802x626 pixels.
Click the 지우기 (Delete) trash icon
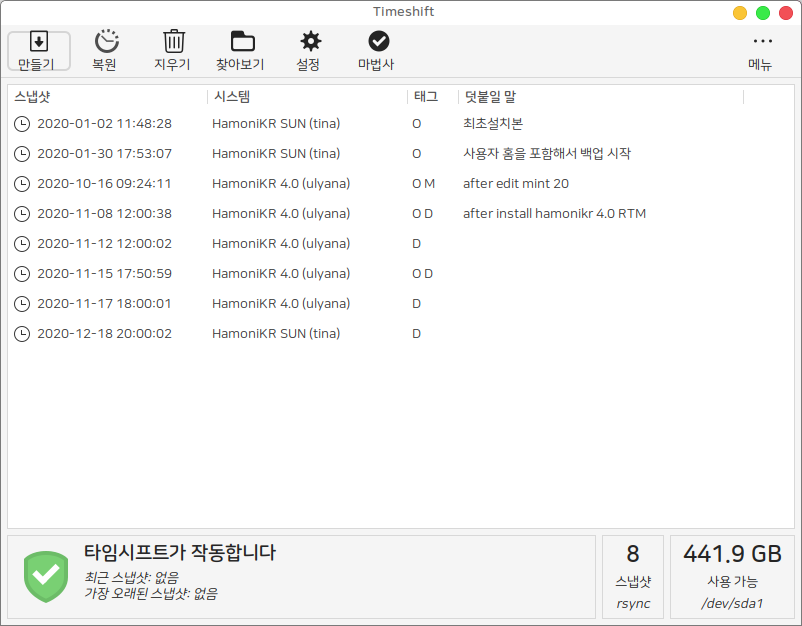pyautogui.click(x=173, y=42)
